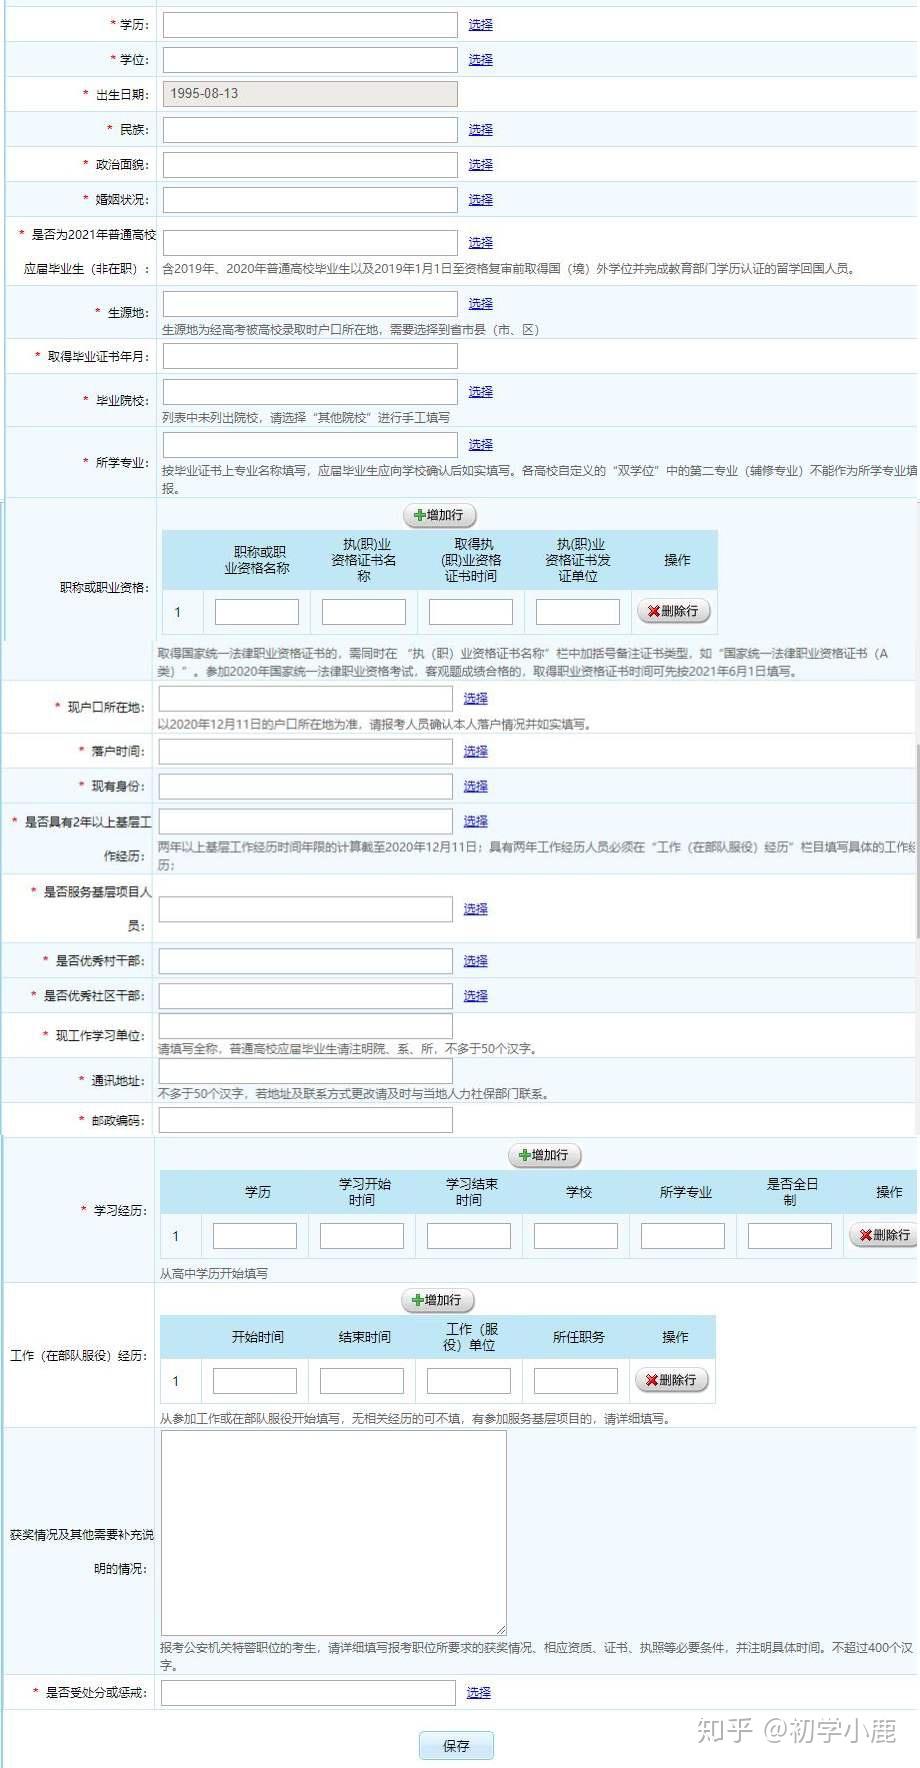
Task: Open the 选择 link for 现户口所在地
Action: pyautogui.click(x=476, y=698)
